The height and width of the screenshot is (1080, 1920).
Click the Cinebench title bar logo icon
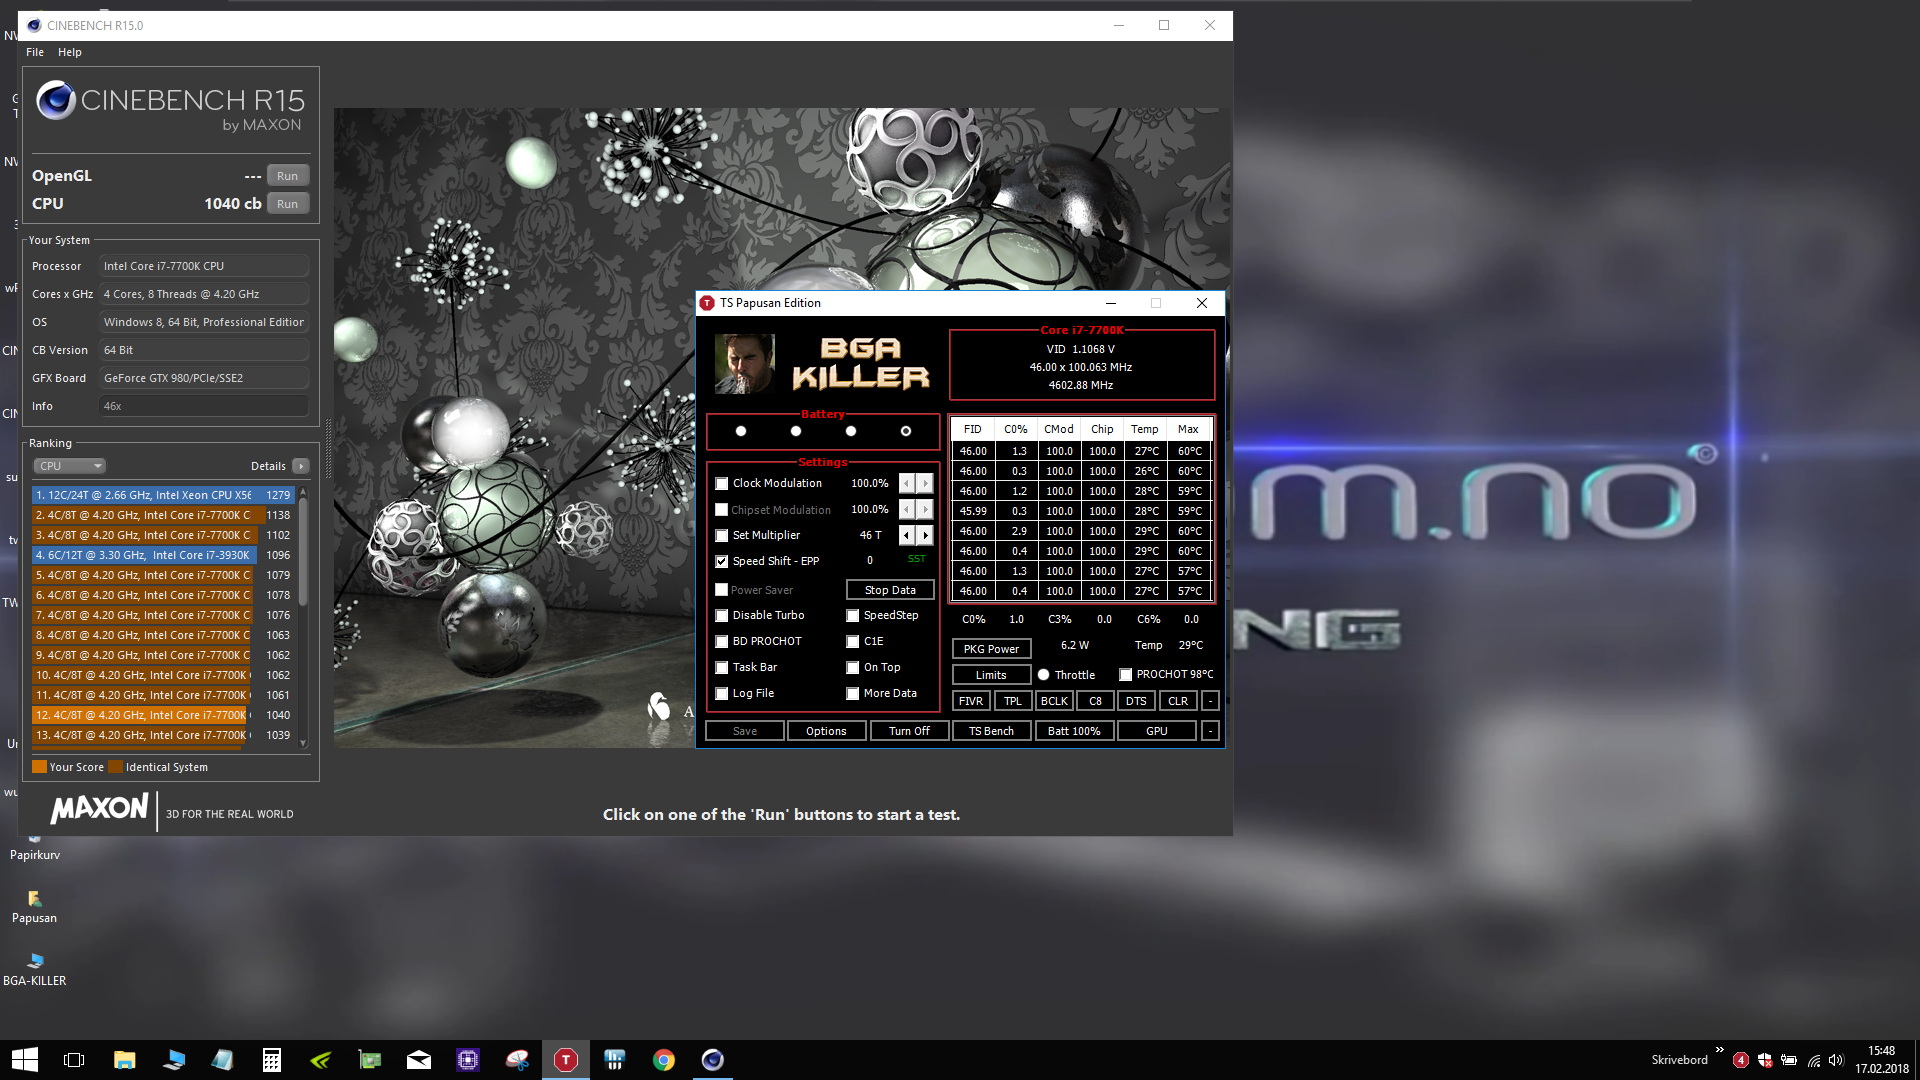pos(34,25)
